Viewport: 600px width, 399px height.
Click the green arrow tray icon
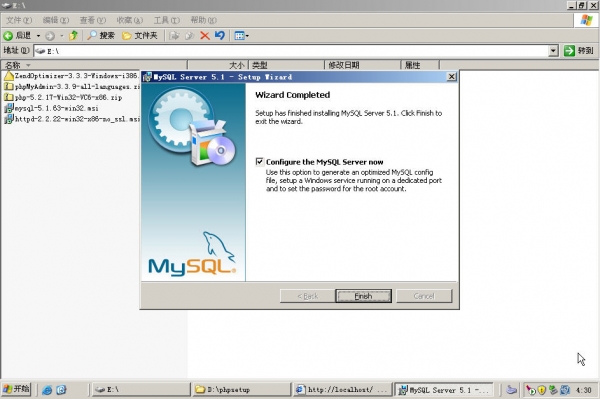click(x=530, y=390)
